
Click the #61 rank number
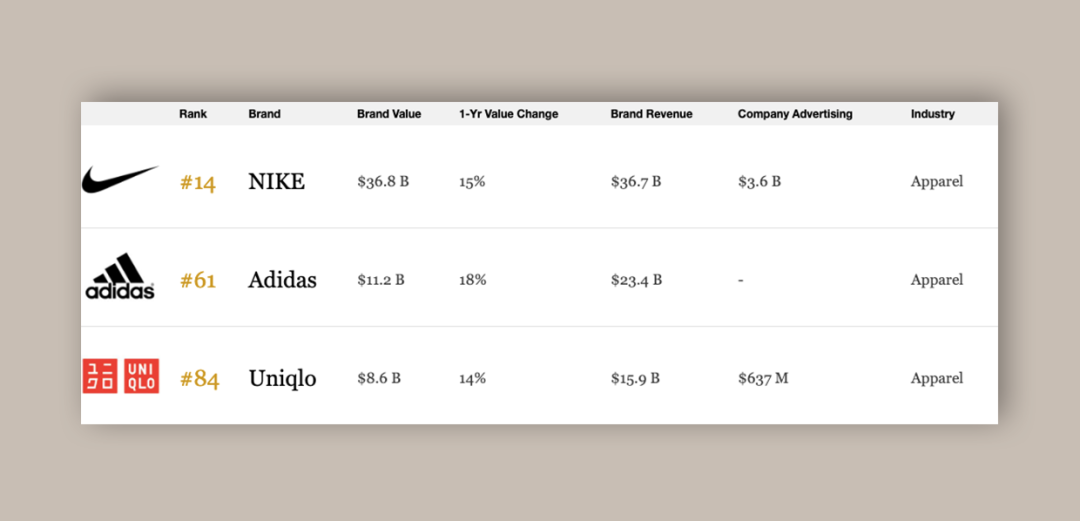(198, 281)
